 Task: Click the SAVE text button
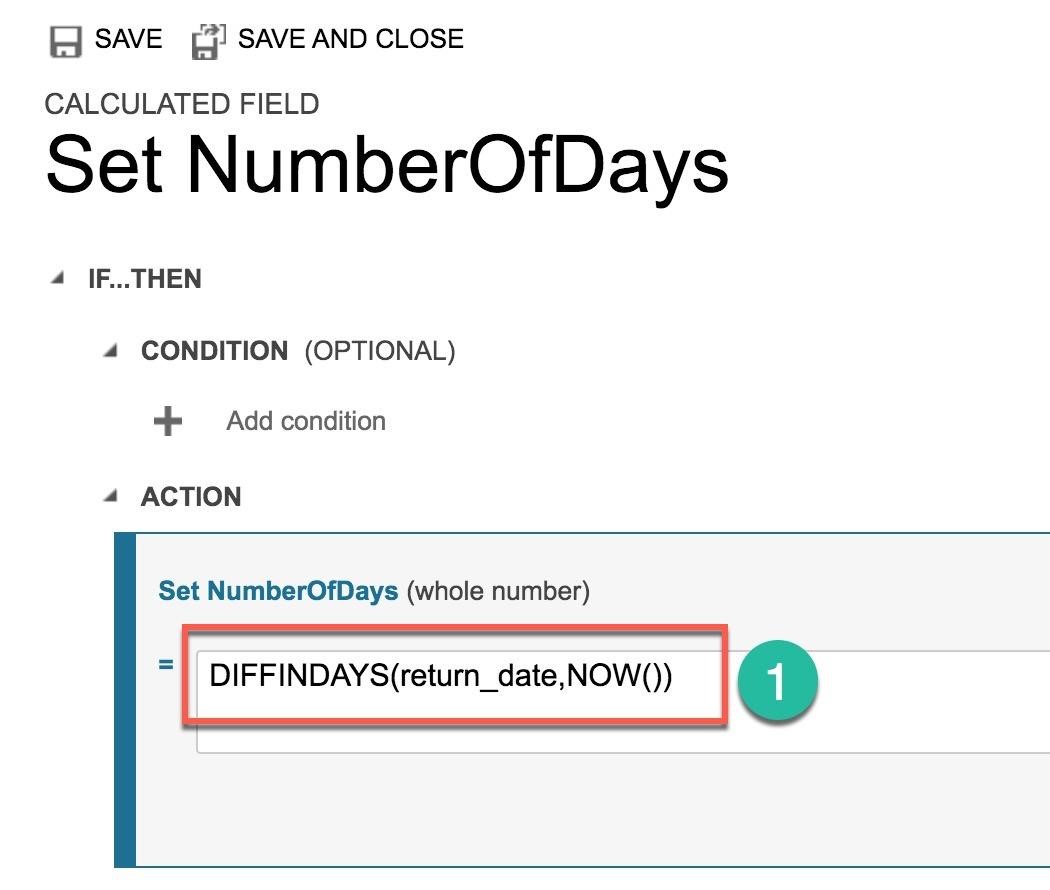tap(129, 39)
